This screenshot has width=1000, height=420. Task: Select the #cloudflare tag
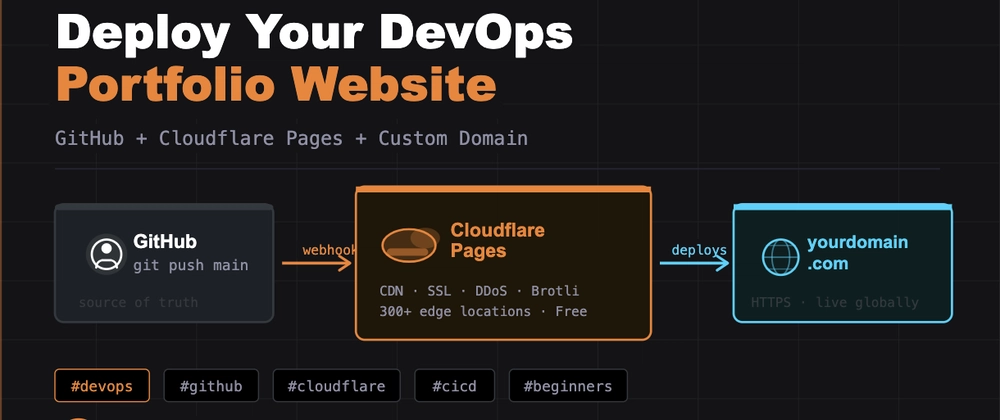(336, 386)
